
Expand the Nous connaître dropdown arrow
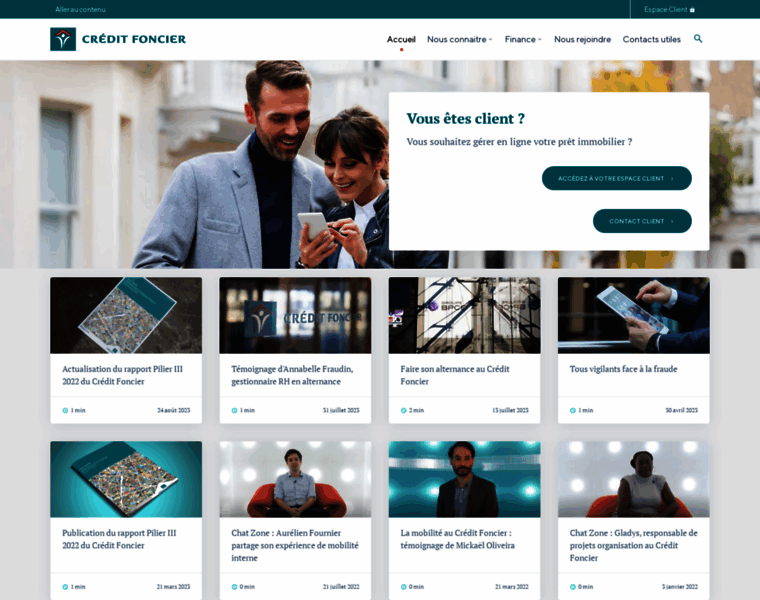point(491,40)
